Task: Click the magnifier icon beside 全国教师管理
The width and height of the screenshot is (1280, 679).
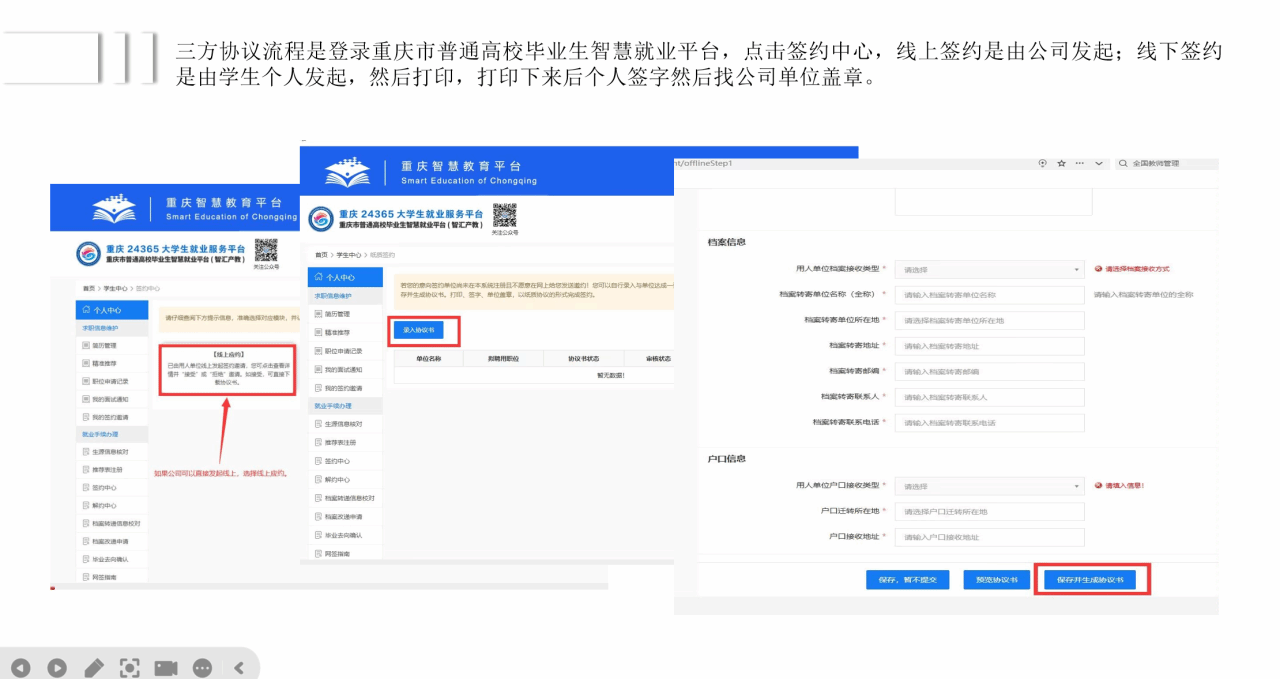Action: click(1123, 163)
